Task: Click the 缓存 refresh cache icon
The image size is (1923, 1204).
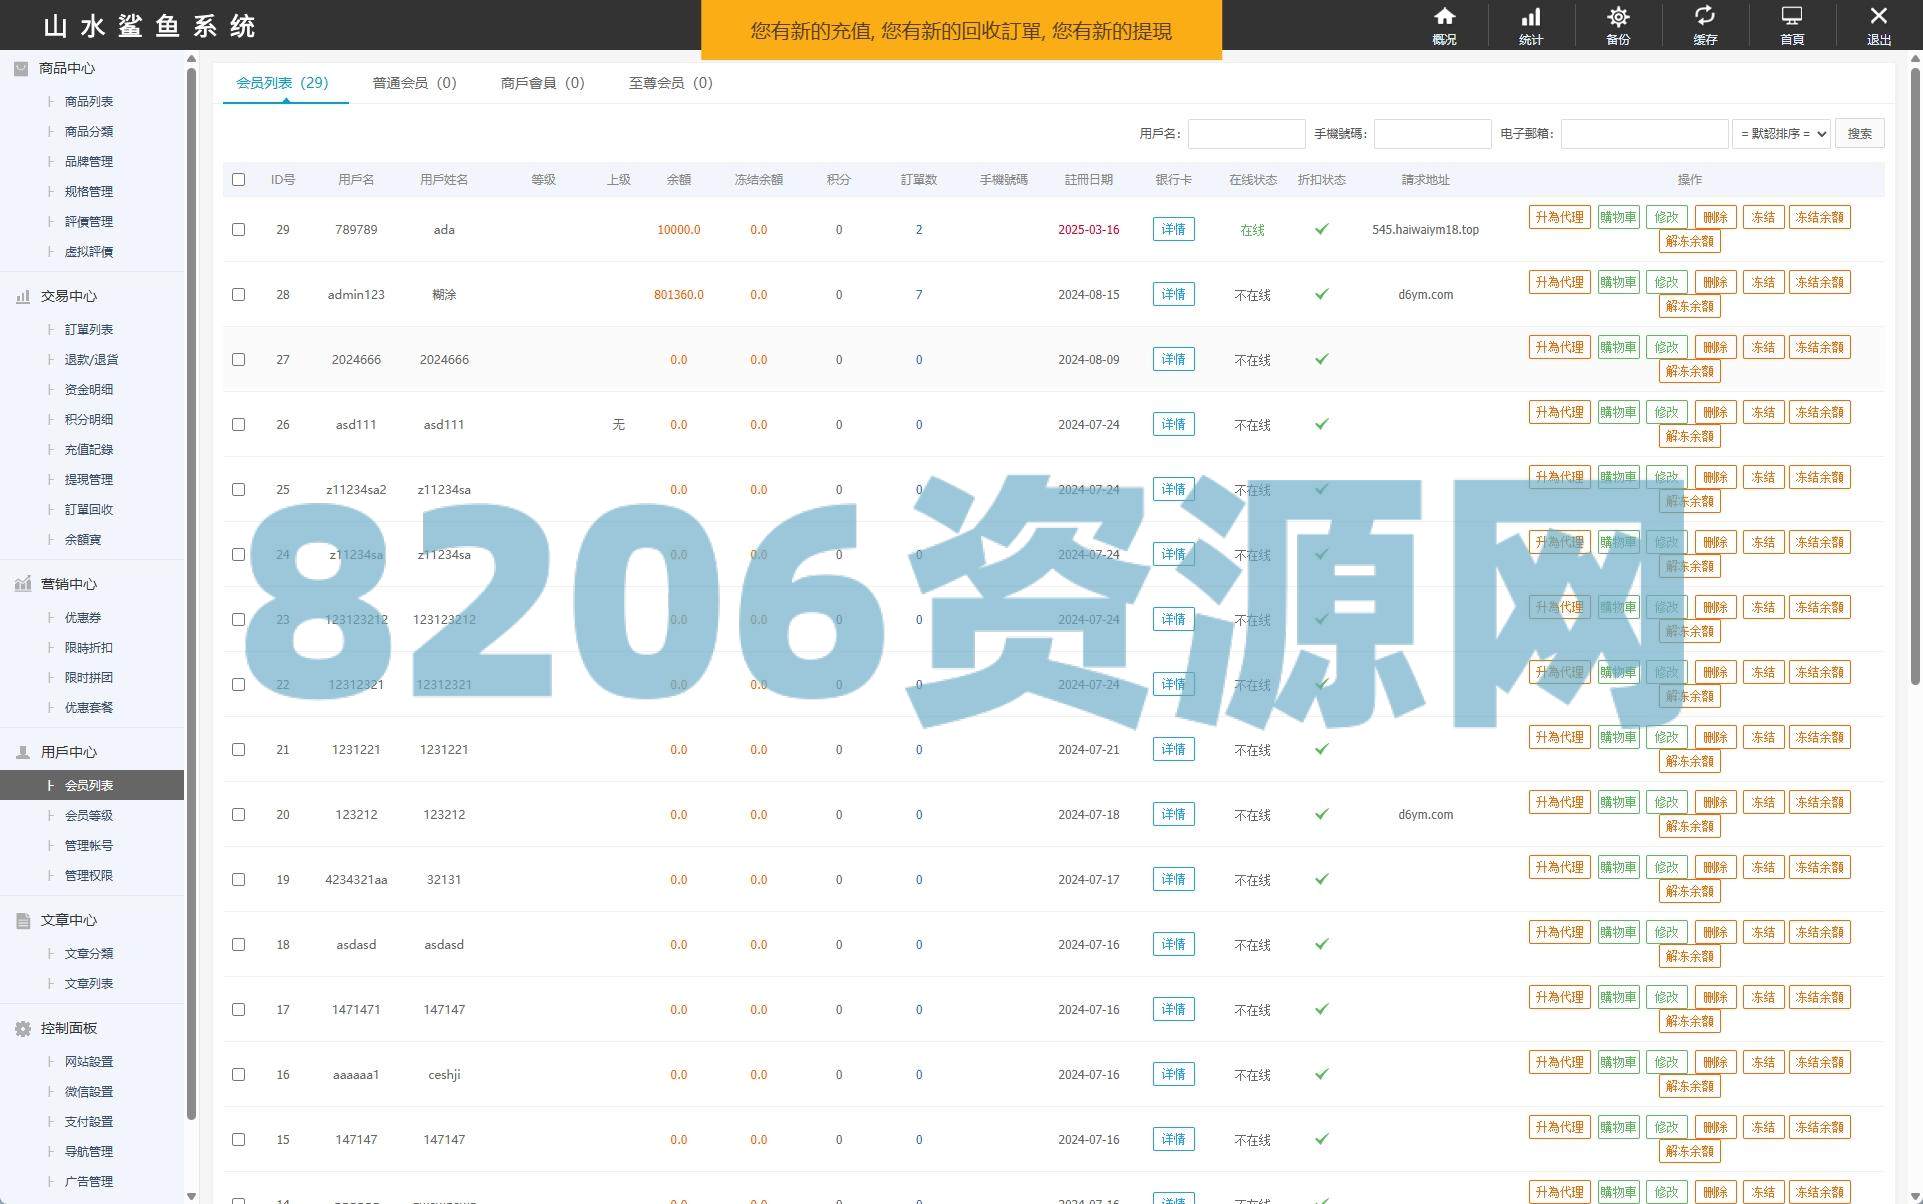Action: 1705,17
